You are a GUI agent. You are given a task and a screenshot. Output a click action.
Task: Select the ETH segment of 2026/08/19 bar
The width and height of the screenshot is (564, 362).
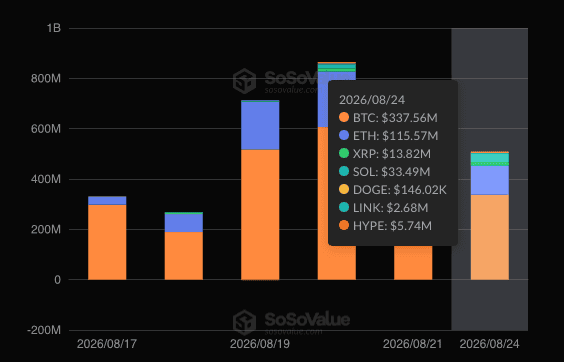coord(260,126)
